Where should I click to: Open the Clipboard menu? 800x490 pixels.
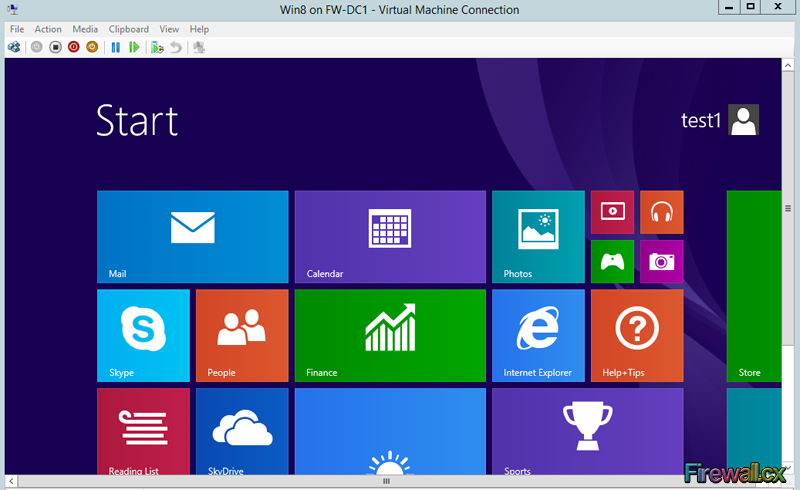[129, 29]
